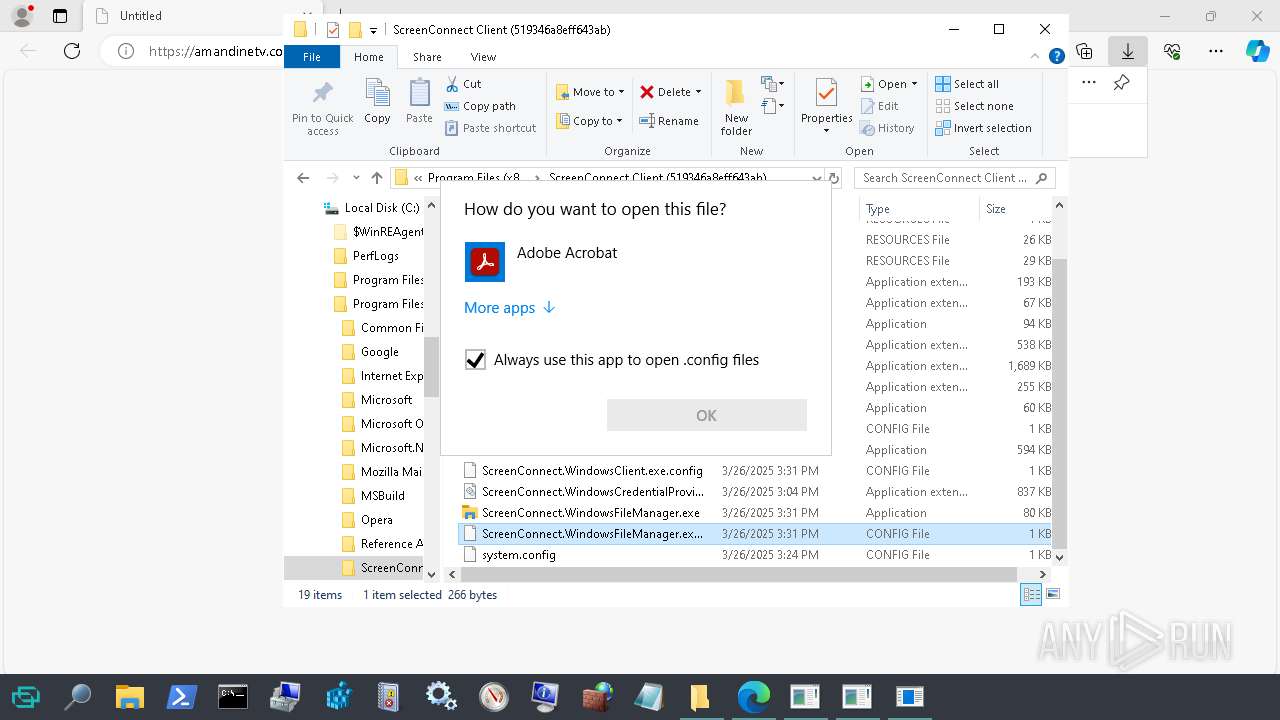Switch to the View ribbon tab
Image resolution: width=1280 pixels, height=720 pixels.
pyautogui.click(x=483, y=57)
